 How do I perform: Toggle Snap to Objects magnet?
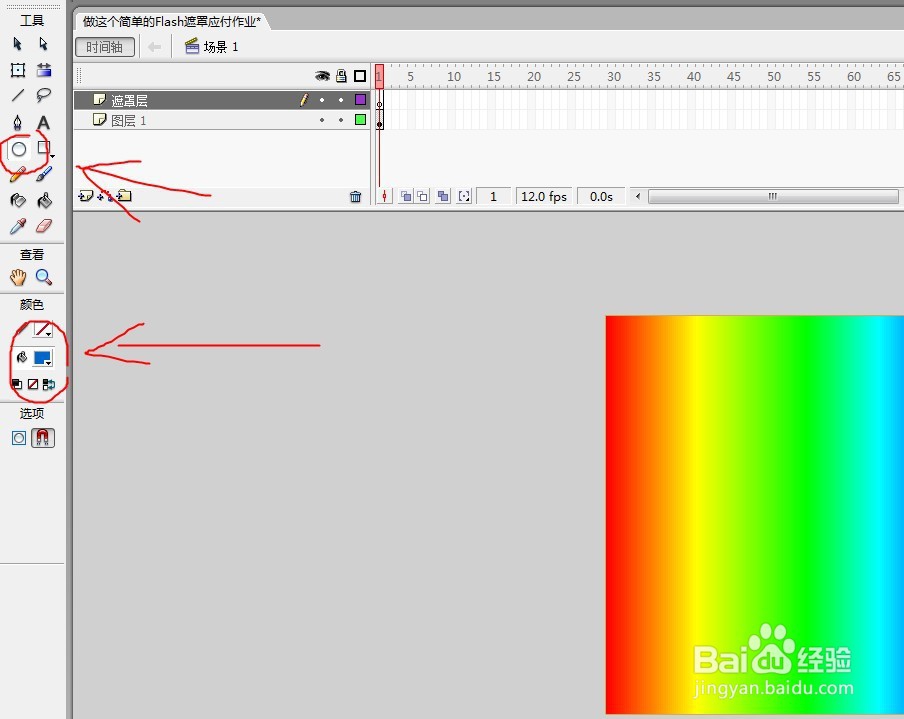pyautogui.click(x=43, y=438)
